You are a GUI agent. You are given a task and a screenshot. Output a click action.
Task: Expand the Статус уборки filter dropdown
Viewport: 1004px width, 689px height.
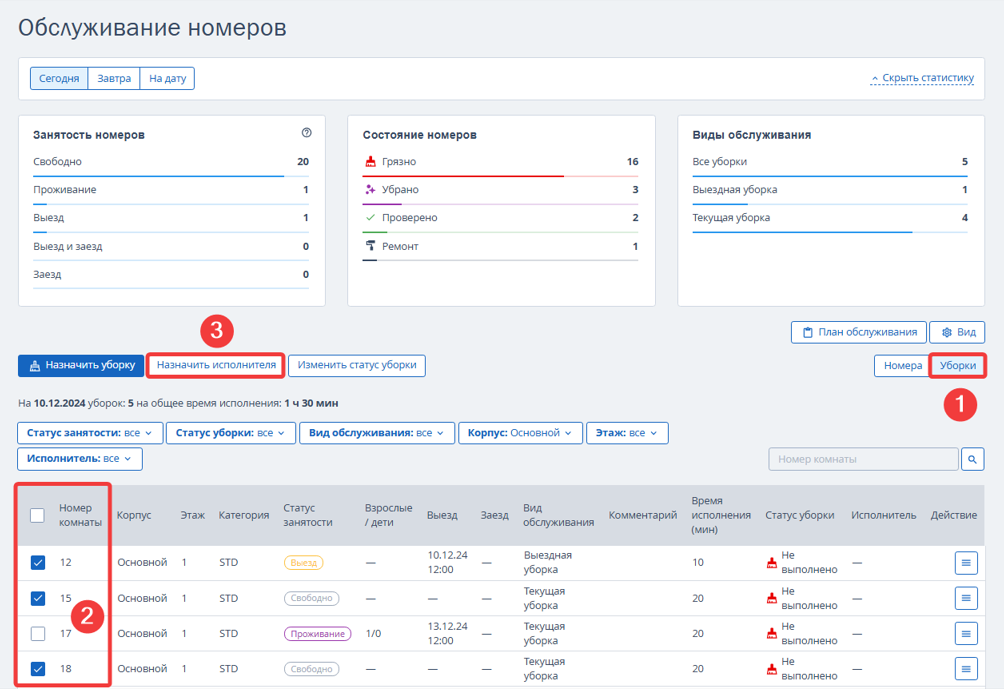[x=231, y=433]
